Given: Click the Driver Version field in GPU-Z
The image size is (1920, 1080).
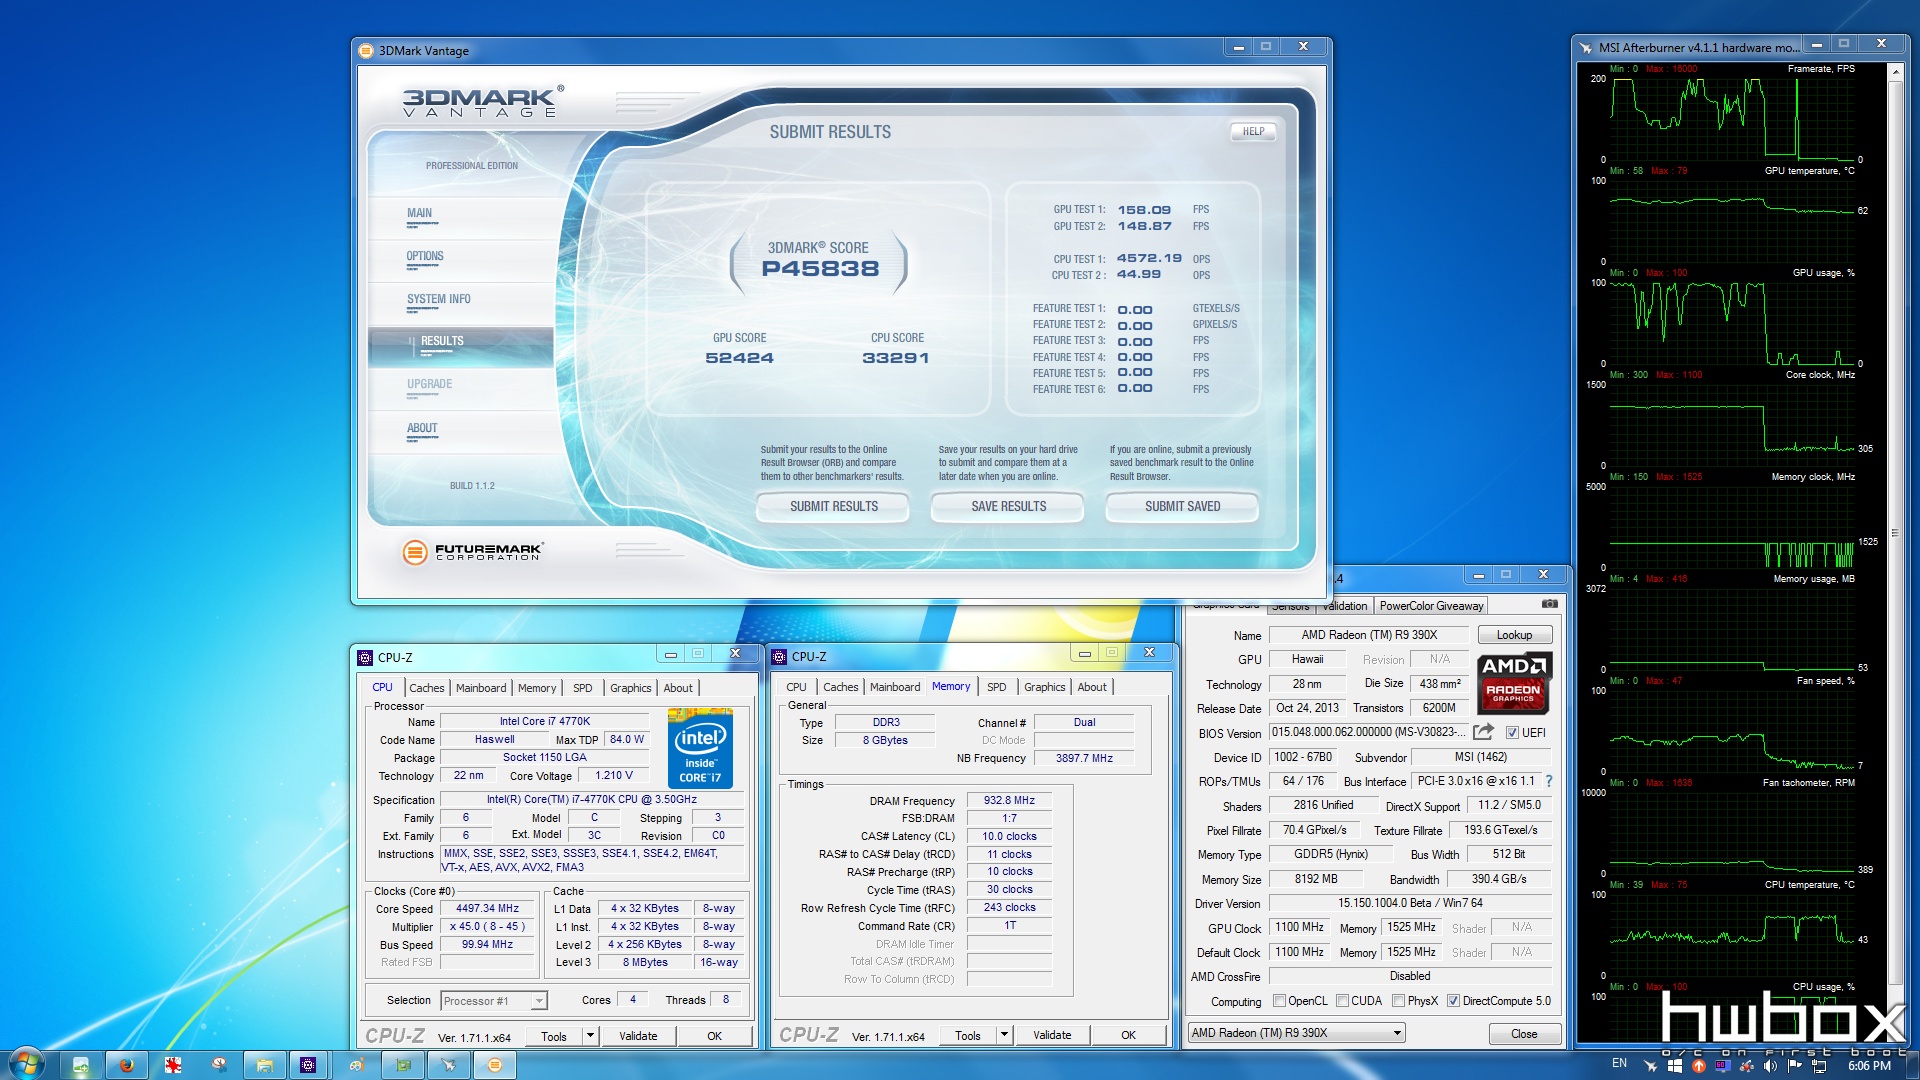Looking at the screenshot, I should tap(1410, 903).
